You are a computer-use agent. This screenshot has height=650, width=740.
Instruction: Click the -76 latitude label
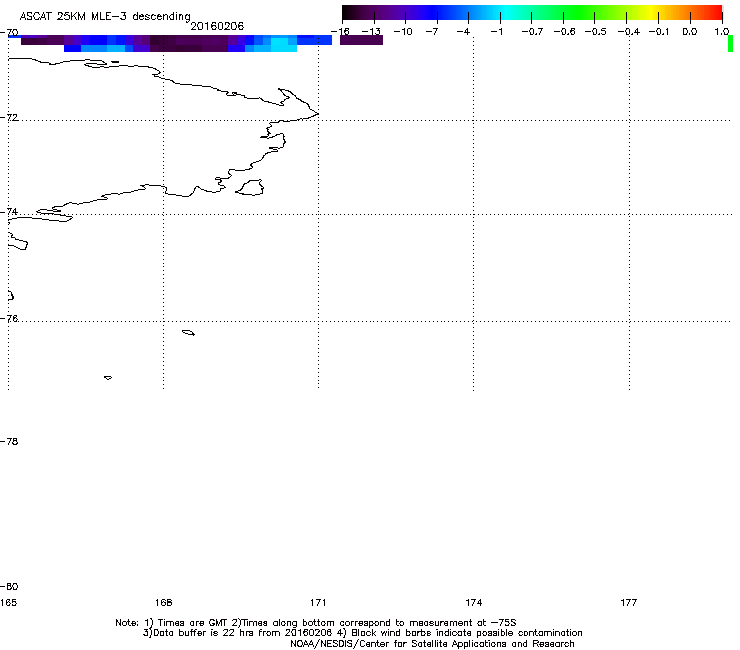tap(9, 319)
